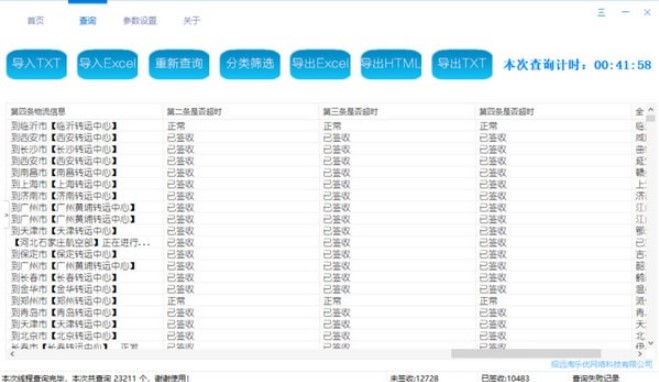Image resolution: width=659 pixels, height=382 pixels.
Task: Open the title bar menu icon
Action: point(601,13)
